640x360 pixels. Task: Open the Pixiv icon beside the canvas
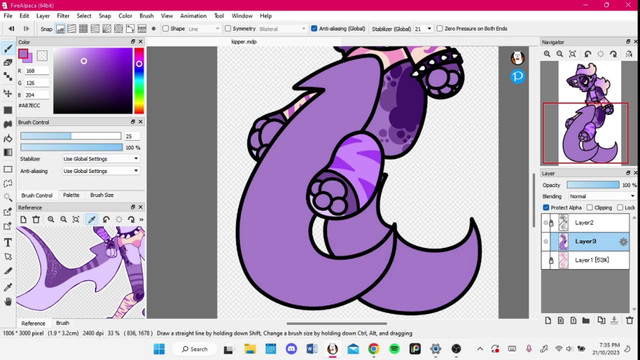point(518,76)
